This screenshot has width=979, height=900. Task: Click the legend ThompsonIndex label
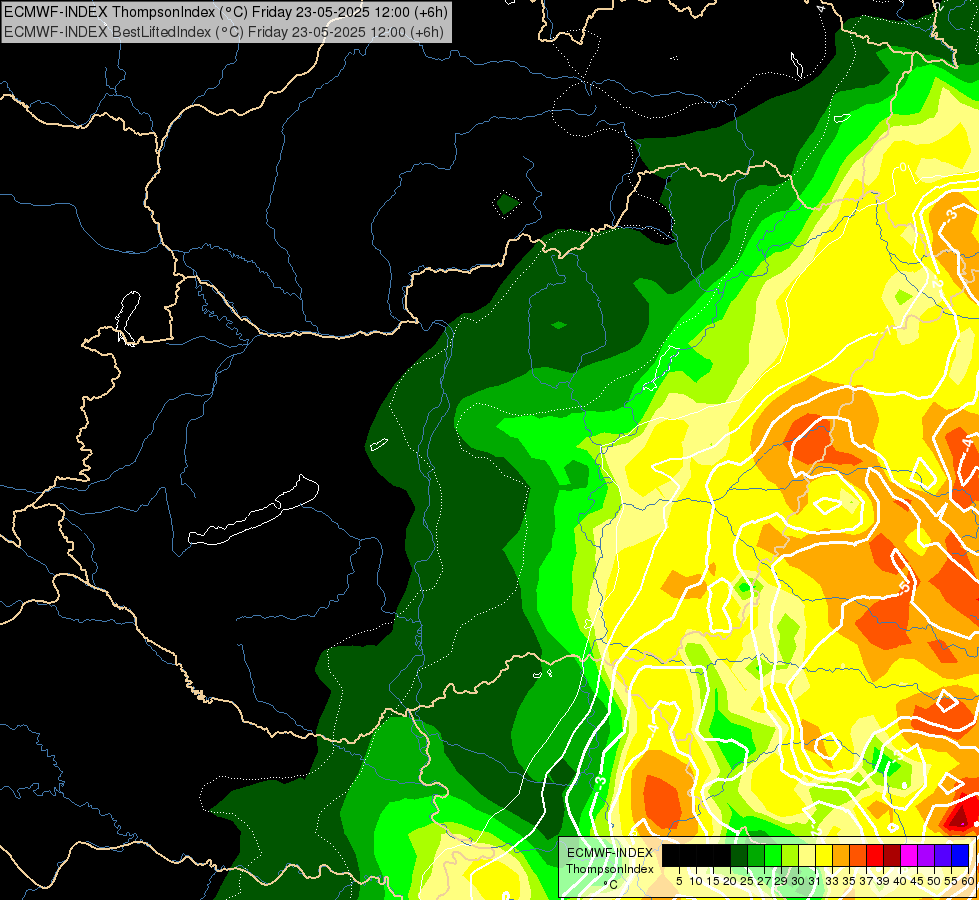[x=610, y=869]
